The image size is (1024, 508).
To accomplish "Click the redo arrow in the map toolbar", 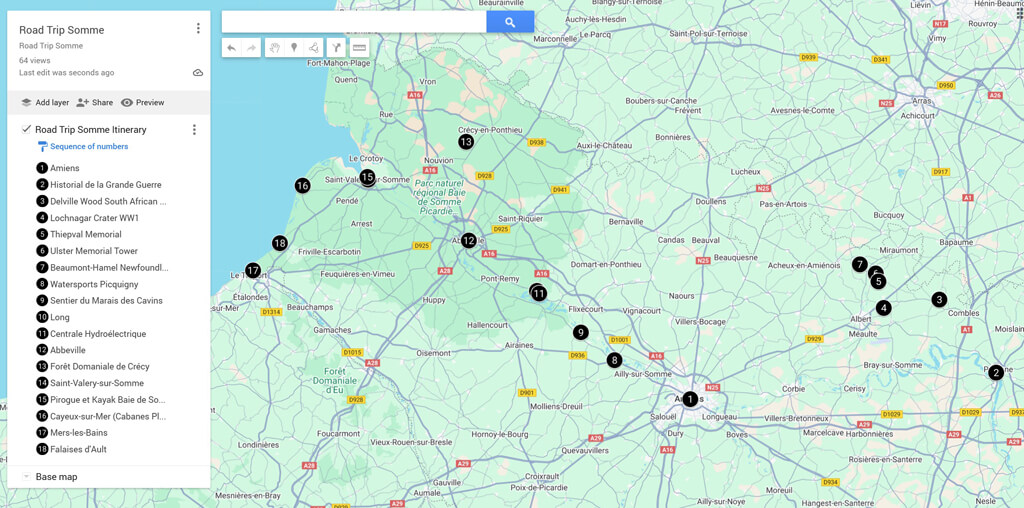I will 251,48.
